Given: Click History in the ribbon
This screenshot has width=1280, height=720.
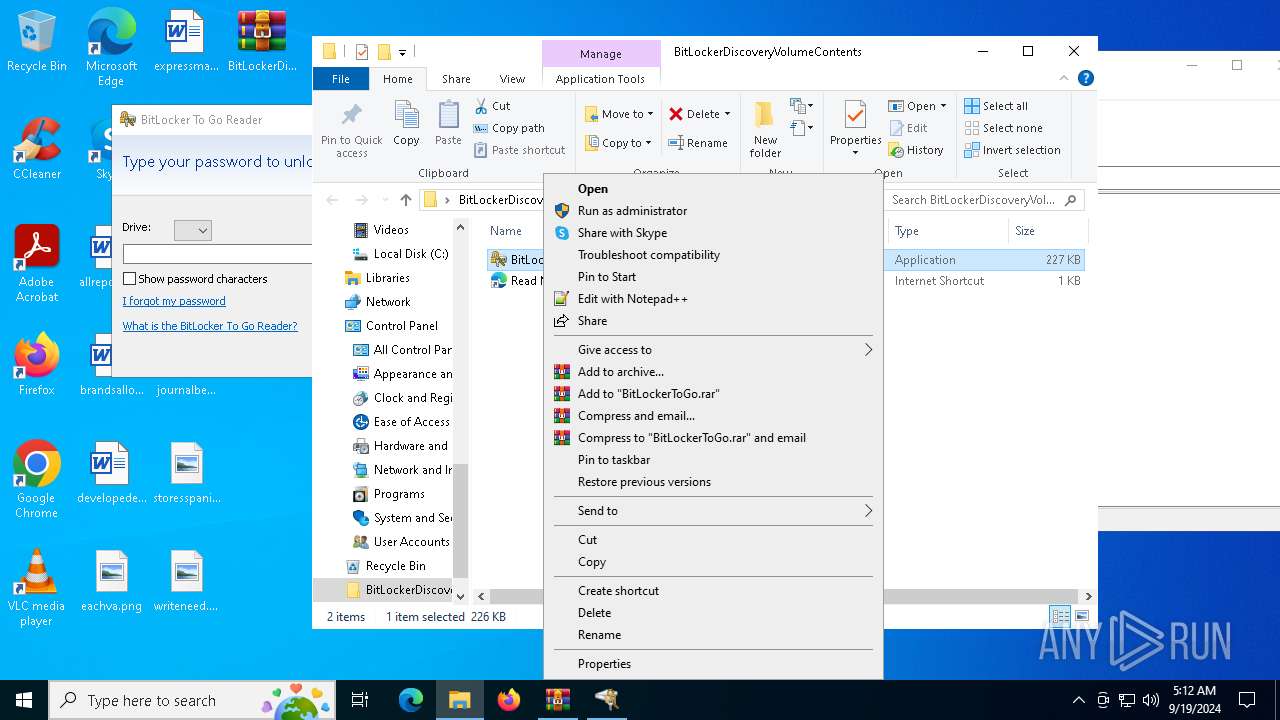Looking at the screenshot, I should coord(915,150).
